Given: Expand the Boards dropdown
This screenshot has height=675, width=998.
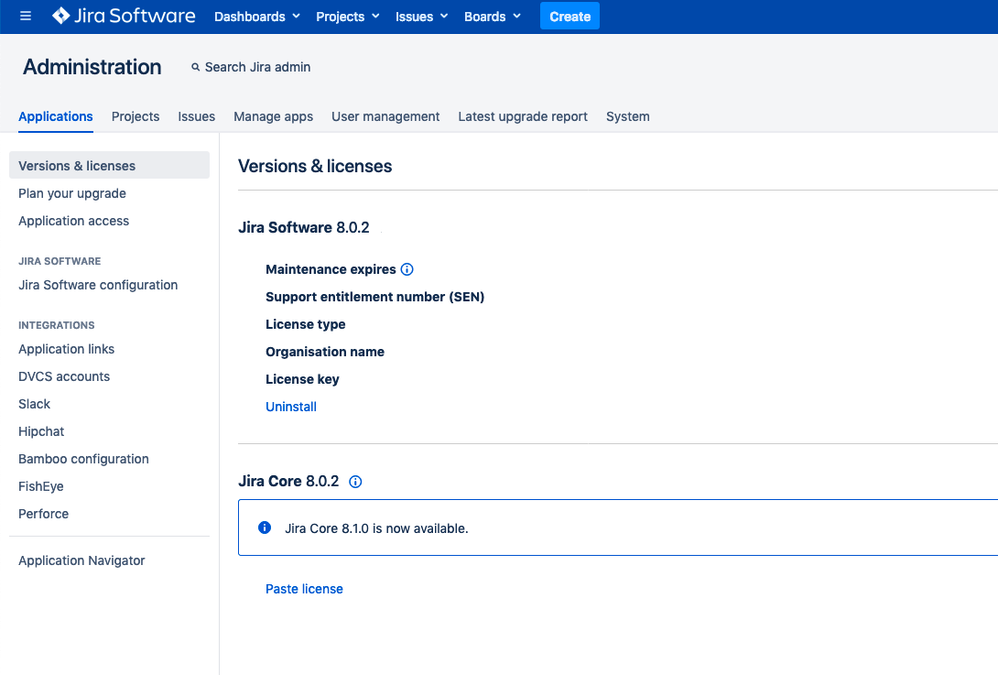Looking at the screenshot, I should (492, 17).
